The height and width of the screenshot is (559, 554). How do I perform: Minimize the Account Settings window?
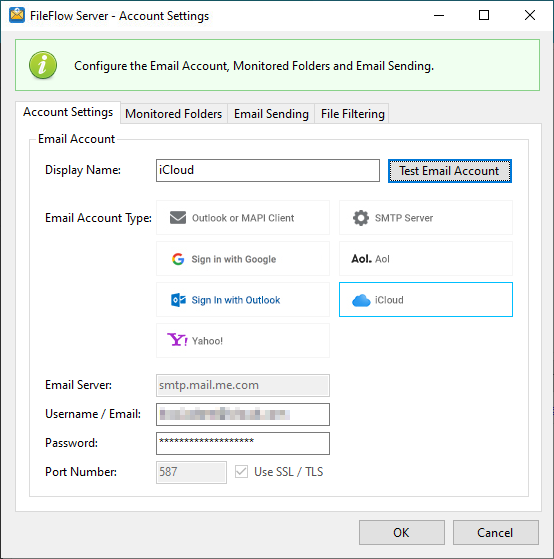click(x=439, y=15)
